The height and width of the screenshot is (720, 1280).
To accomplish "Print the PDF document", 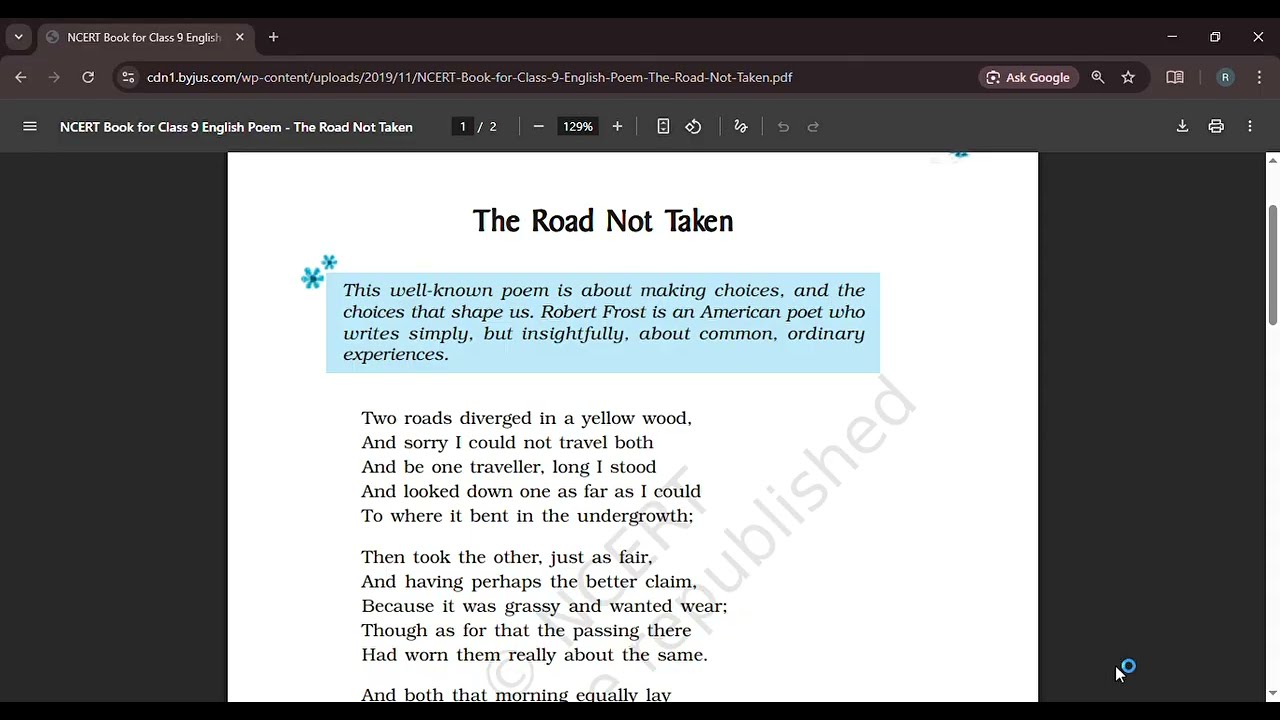I will click(x=1216, y=127).
